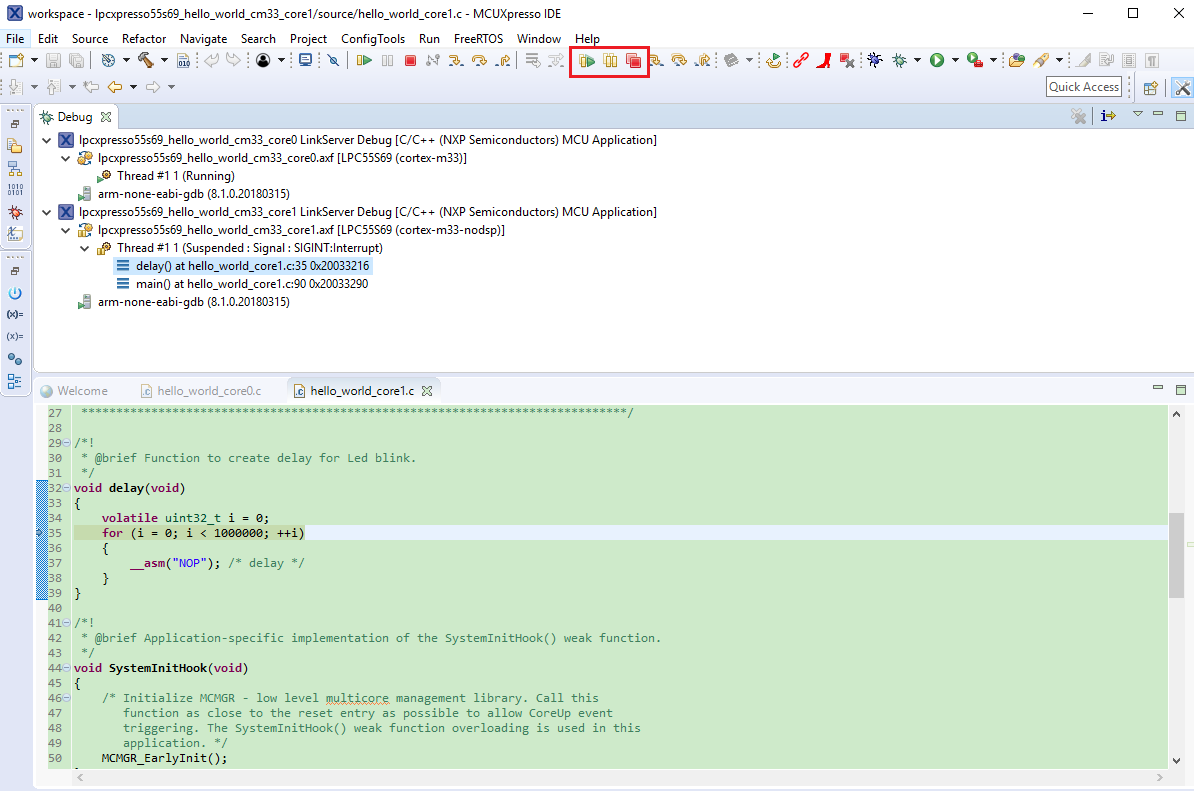Click the Open Perspective icon
Viewport: 1194px width, 791px height.
(1151, 88)
